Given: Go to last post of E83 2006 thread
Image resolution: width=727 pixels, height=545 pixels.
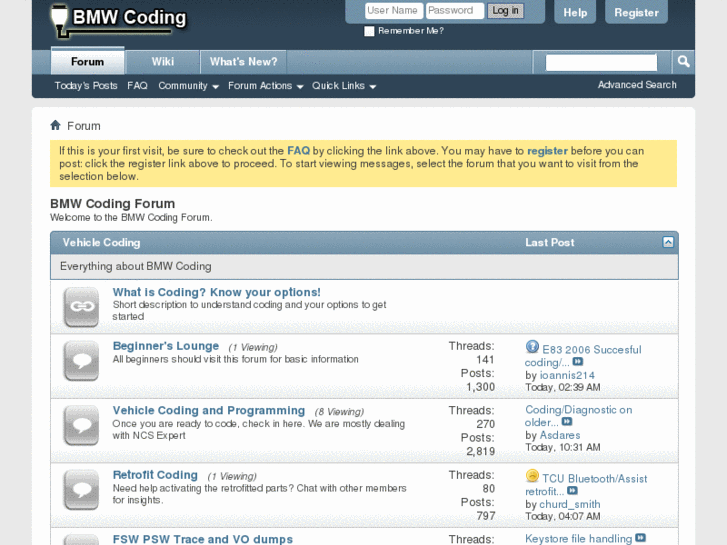Looking at the screenshot, I should [x=578, y=361].
